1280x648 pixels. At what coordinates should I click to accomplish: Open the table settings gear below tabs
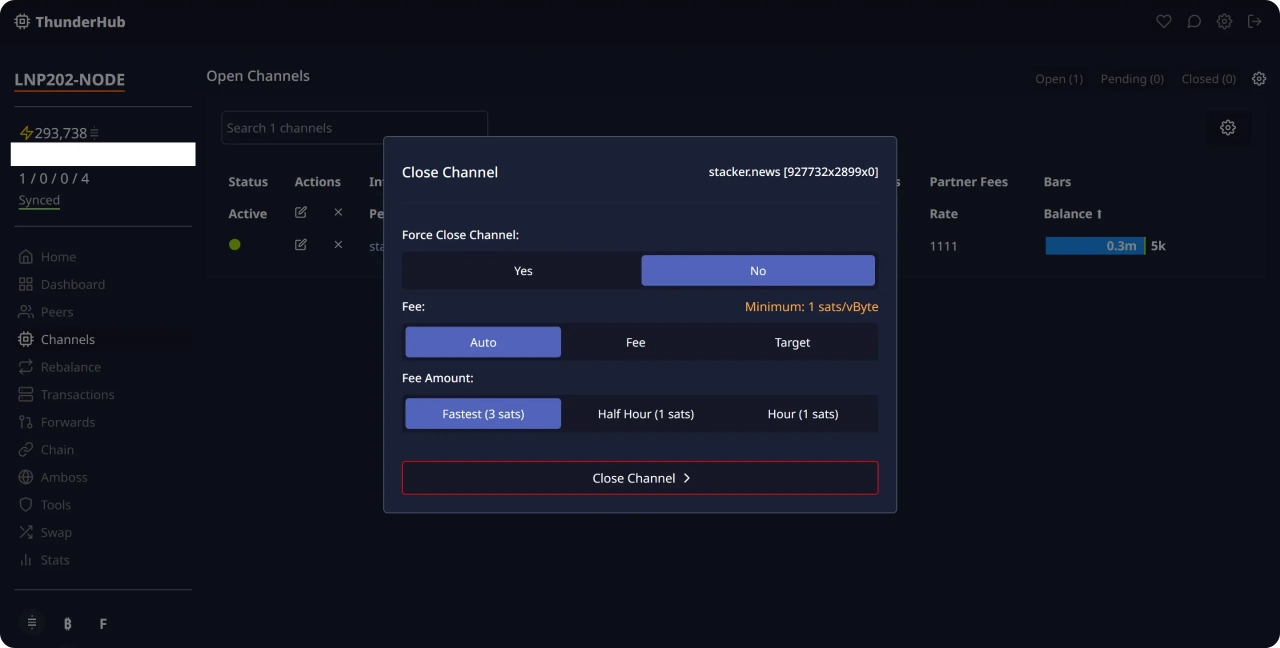tap(1228, 128)
